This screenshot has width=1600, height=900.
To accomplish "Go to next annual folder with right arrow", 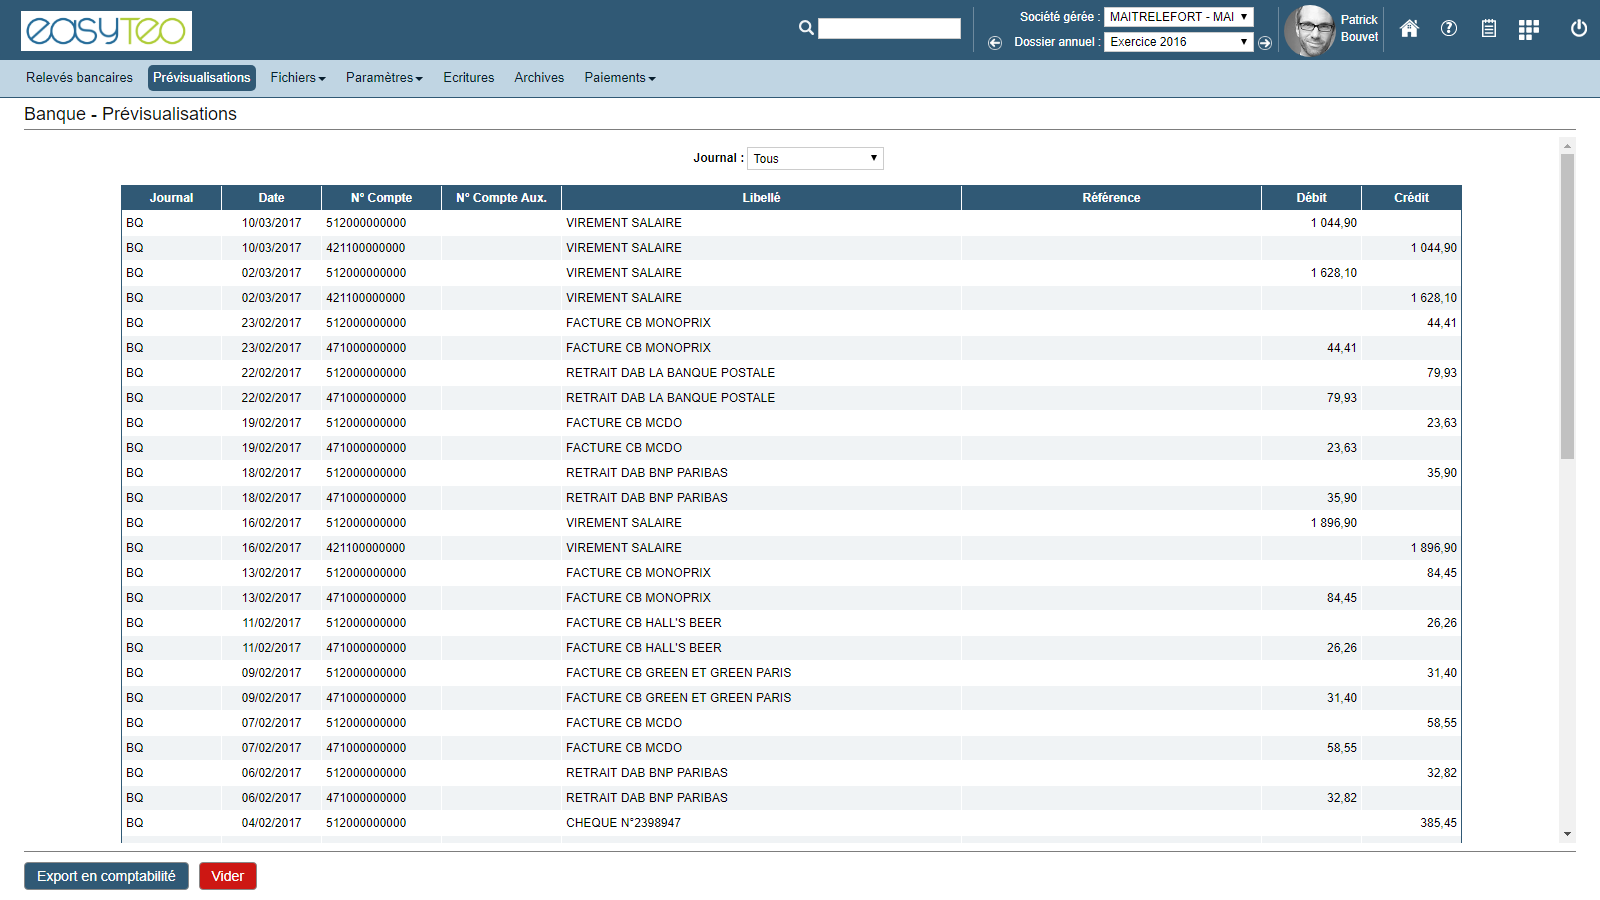I will click(1265, 43).
